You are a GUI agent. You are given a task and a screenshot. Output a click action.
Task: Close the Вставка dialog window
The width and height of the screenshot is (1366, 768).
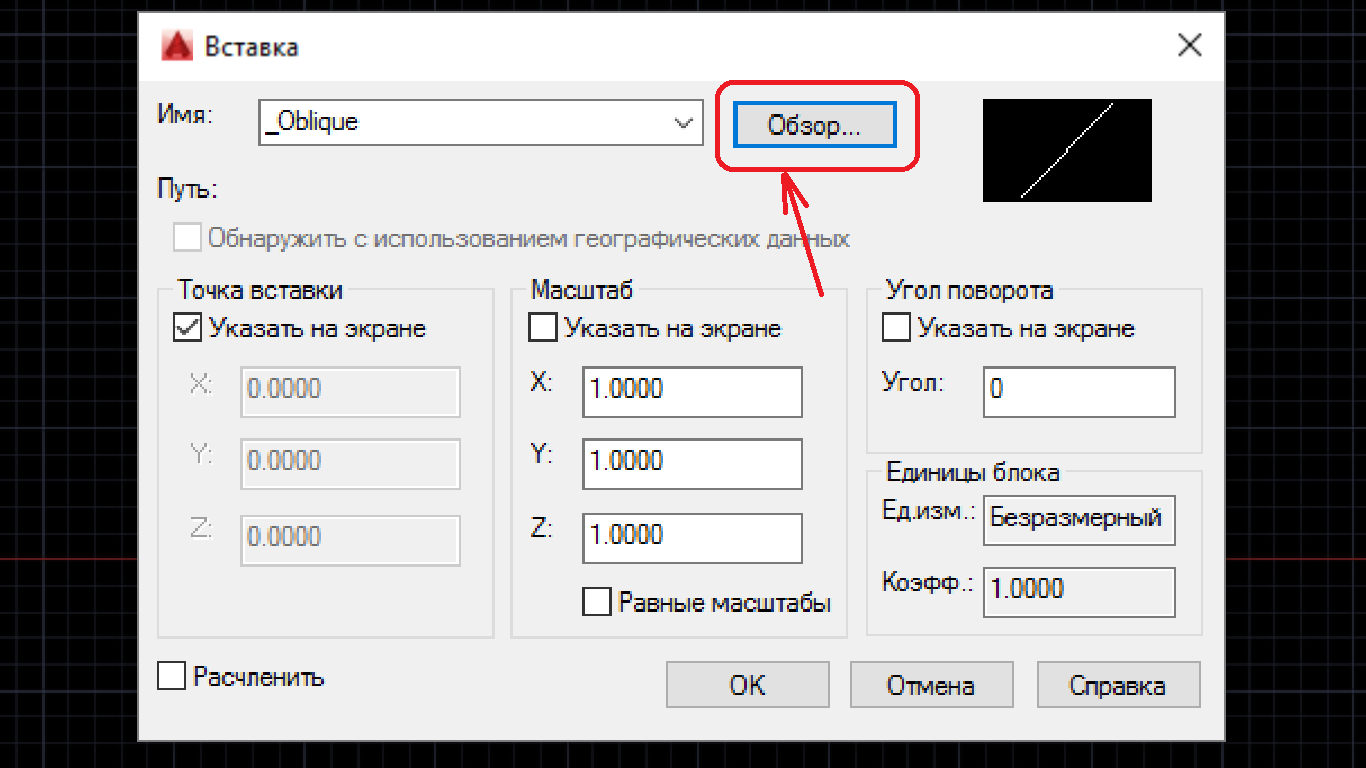tap(1189, 46)
